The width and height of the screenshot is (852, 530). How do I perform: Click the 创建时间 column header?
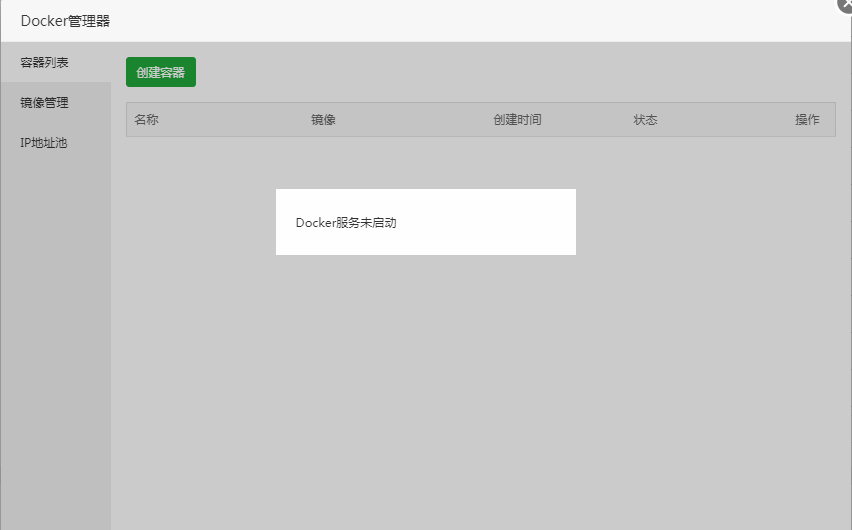517,120
